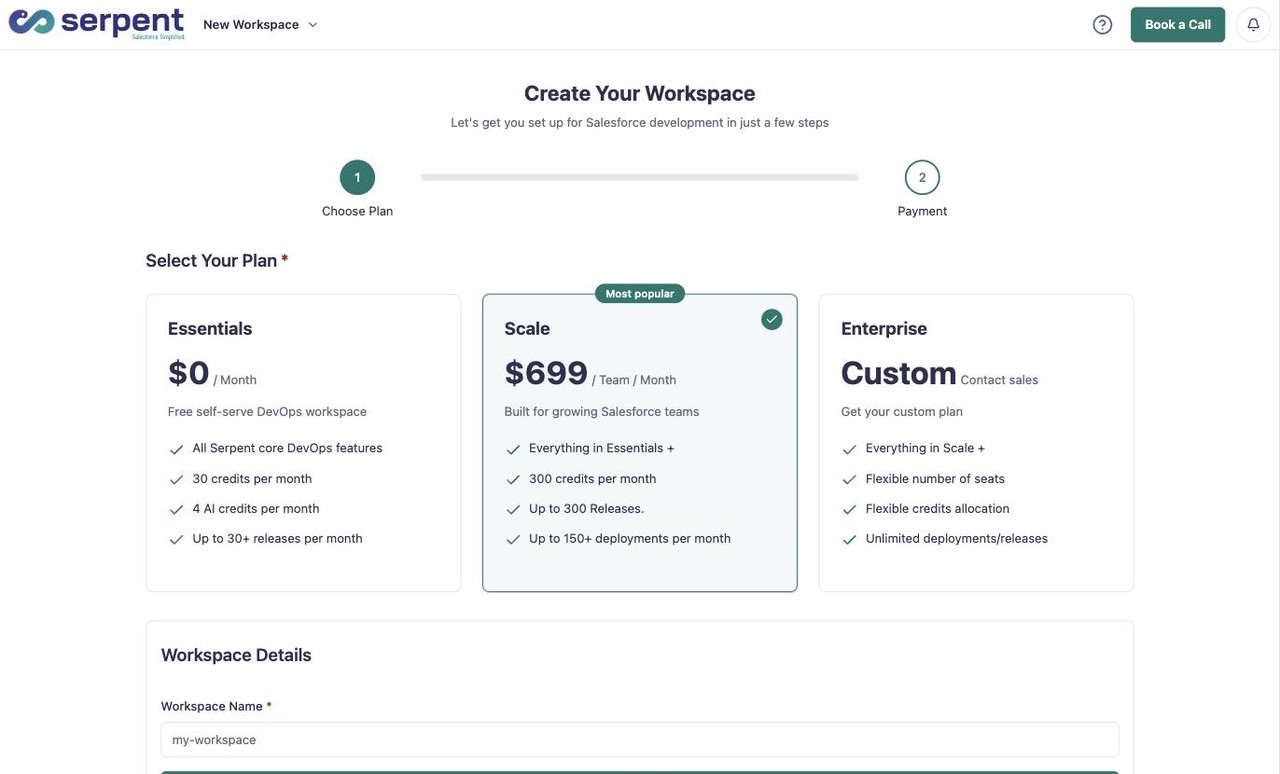Click the Create Your Workspace heading

pos(640,93)
